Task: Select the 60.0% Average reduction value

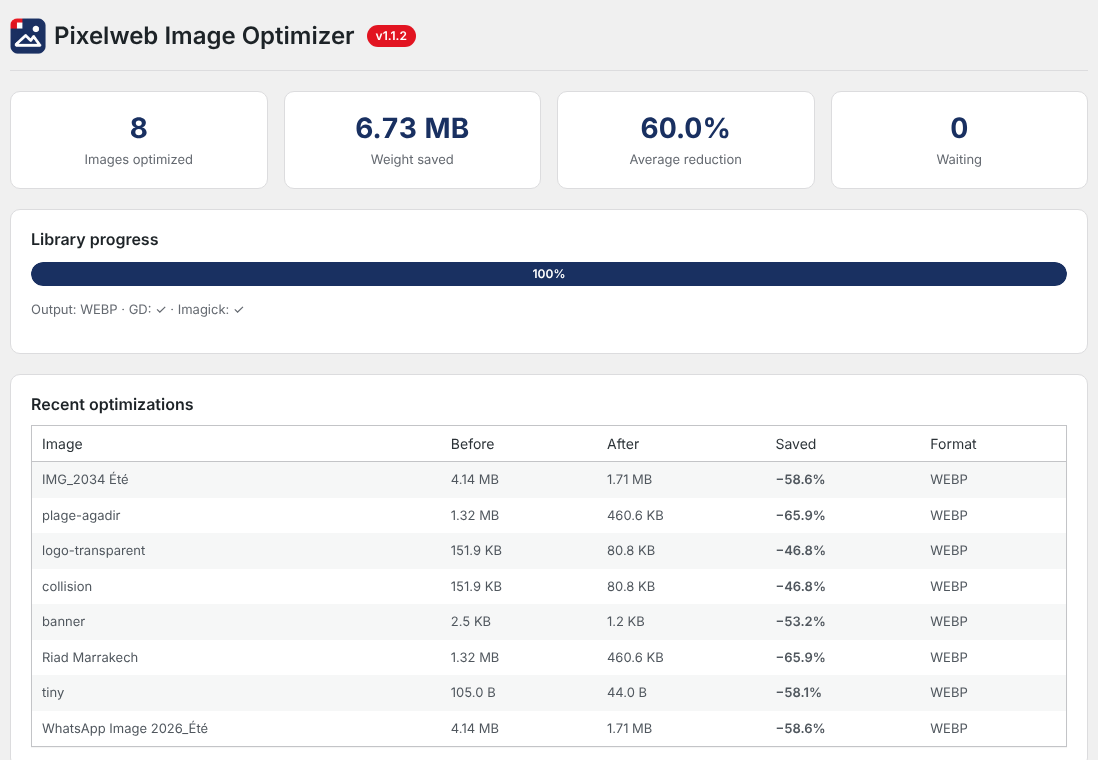Action: 686,128
